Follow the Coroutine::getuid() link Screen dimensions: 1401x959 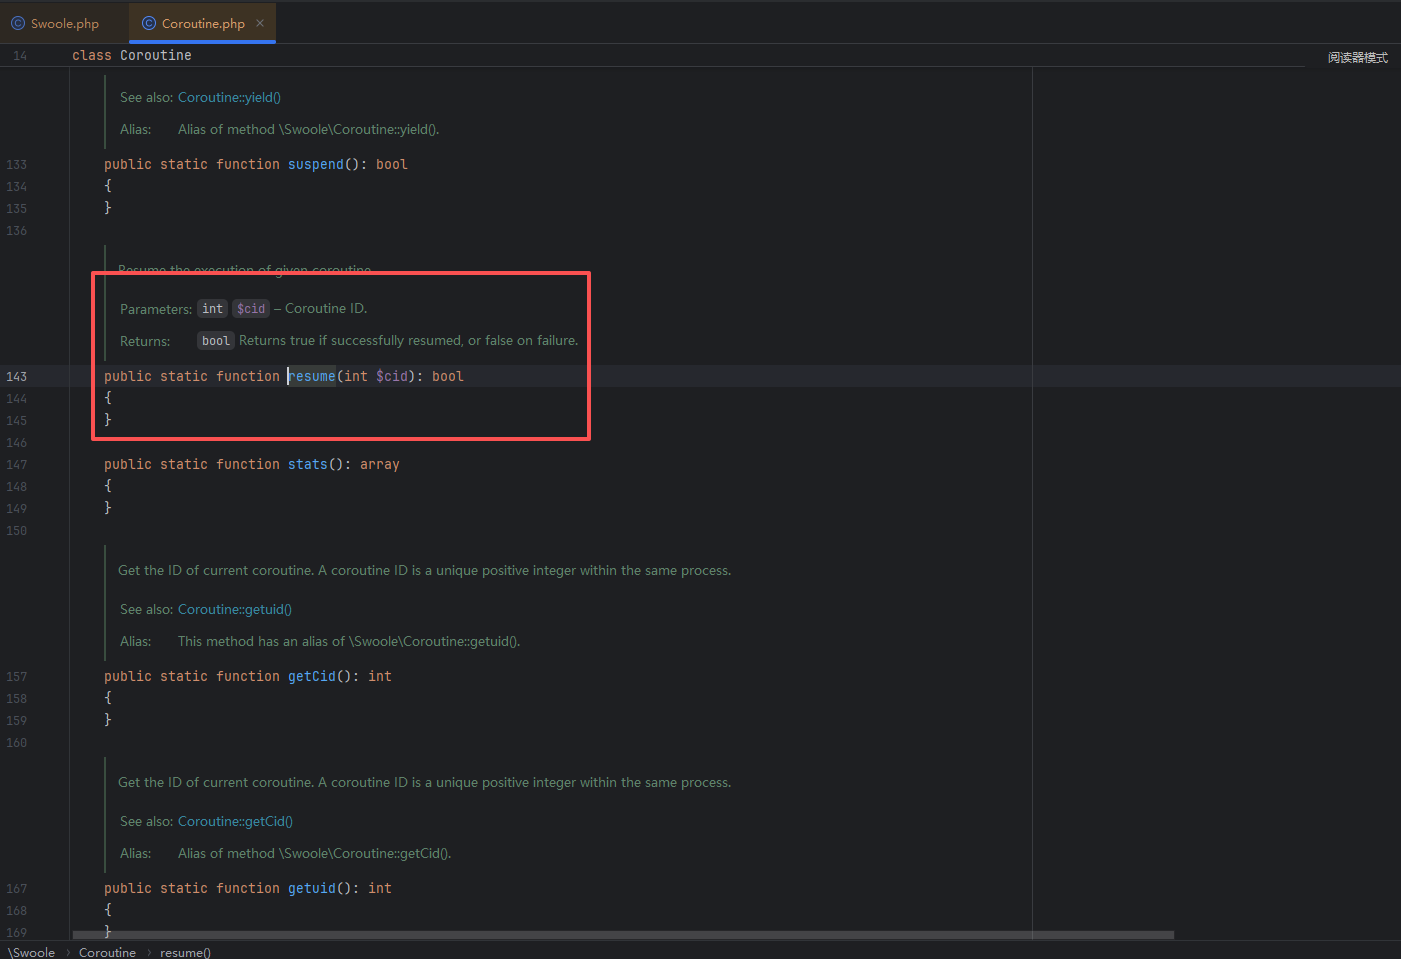coord(235,609)
